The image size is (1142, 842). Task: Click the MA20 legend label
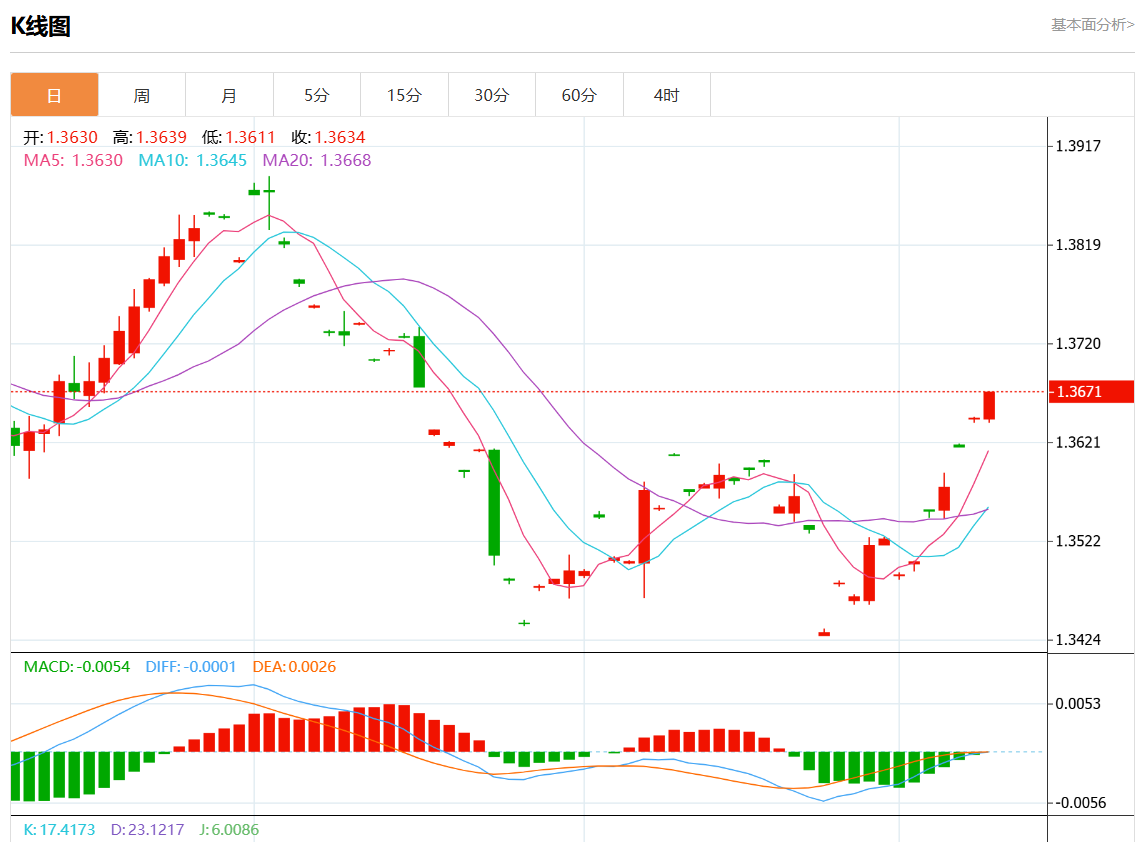[316, 160]
